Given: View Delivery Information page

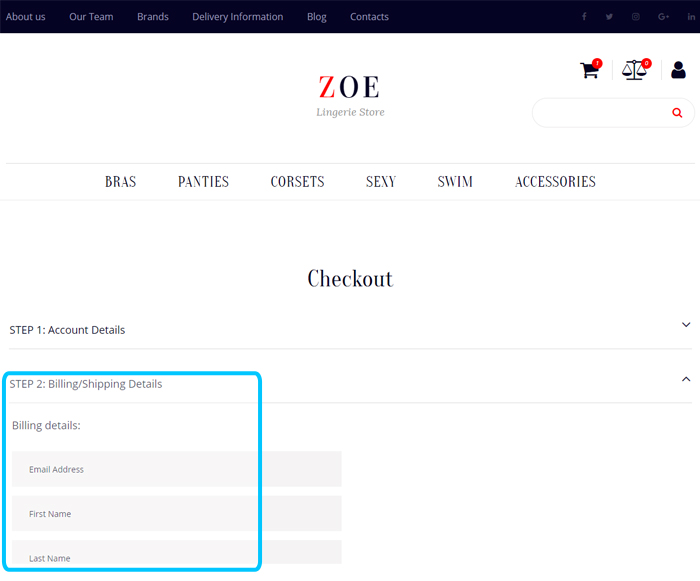Looking at the screenshot, I should [x=238, y=17].
